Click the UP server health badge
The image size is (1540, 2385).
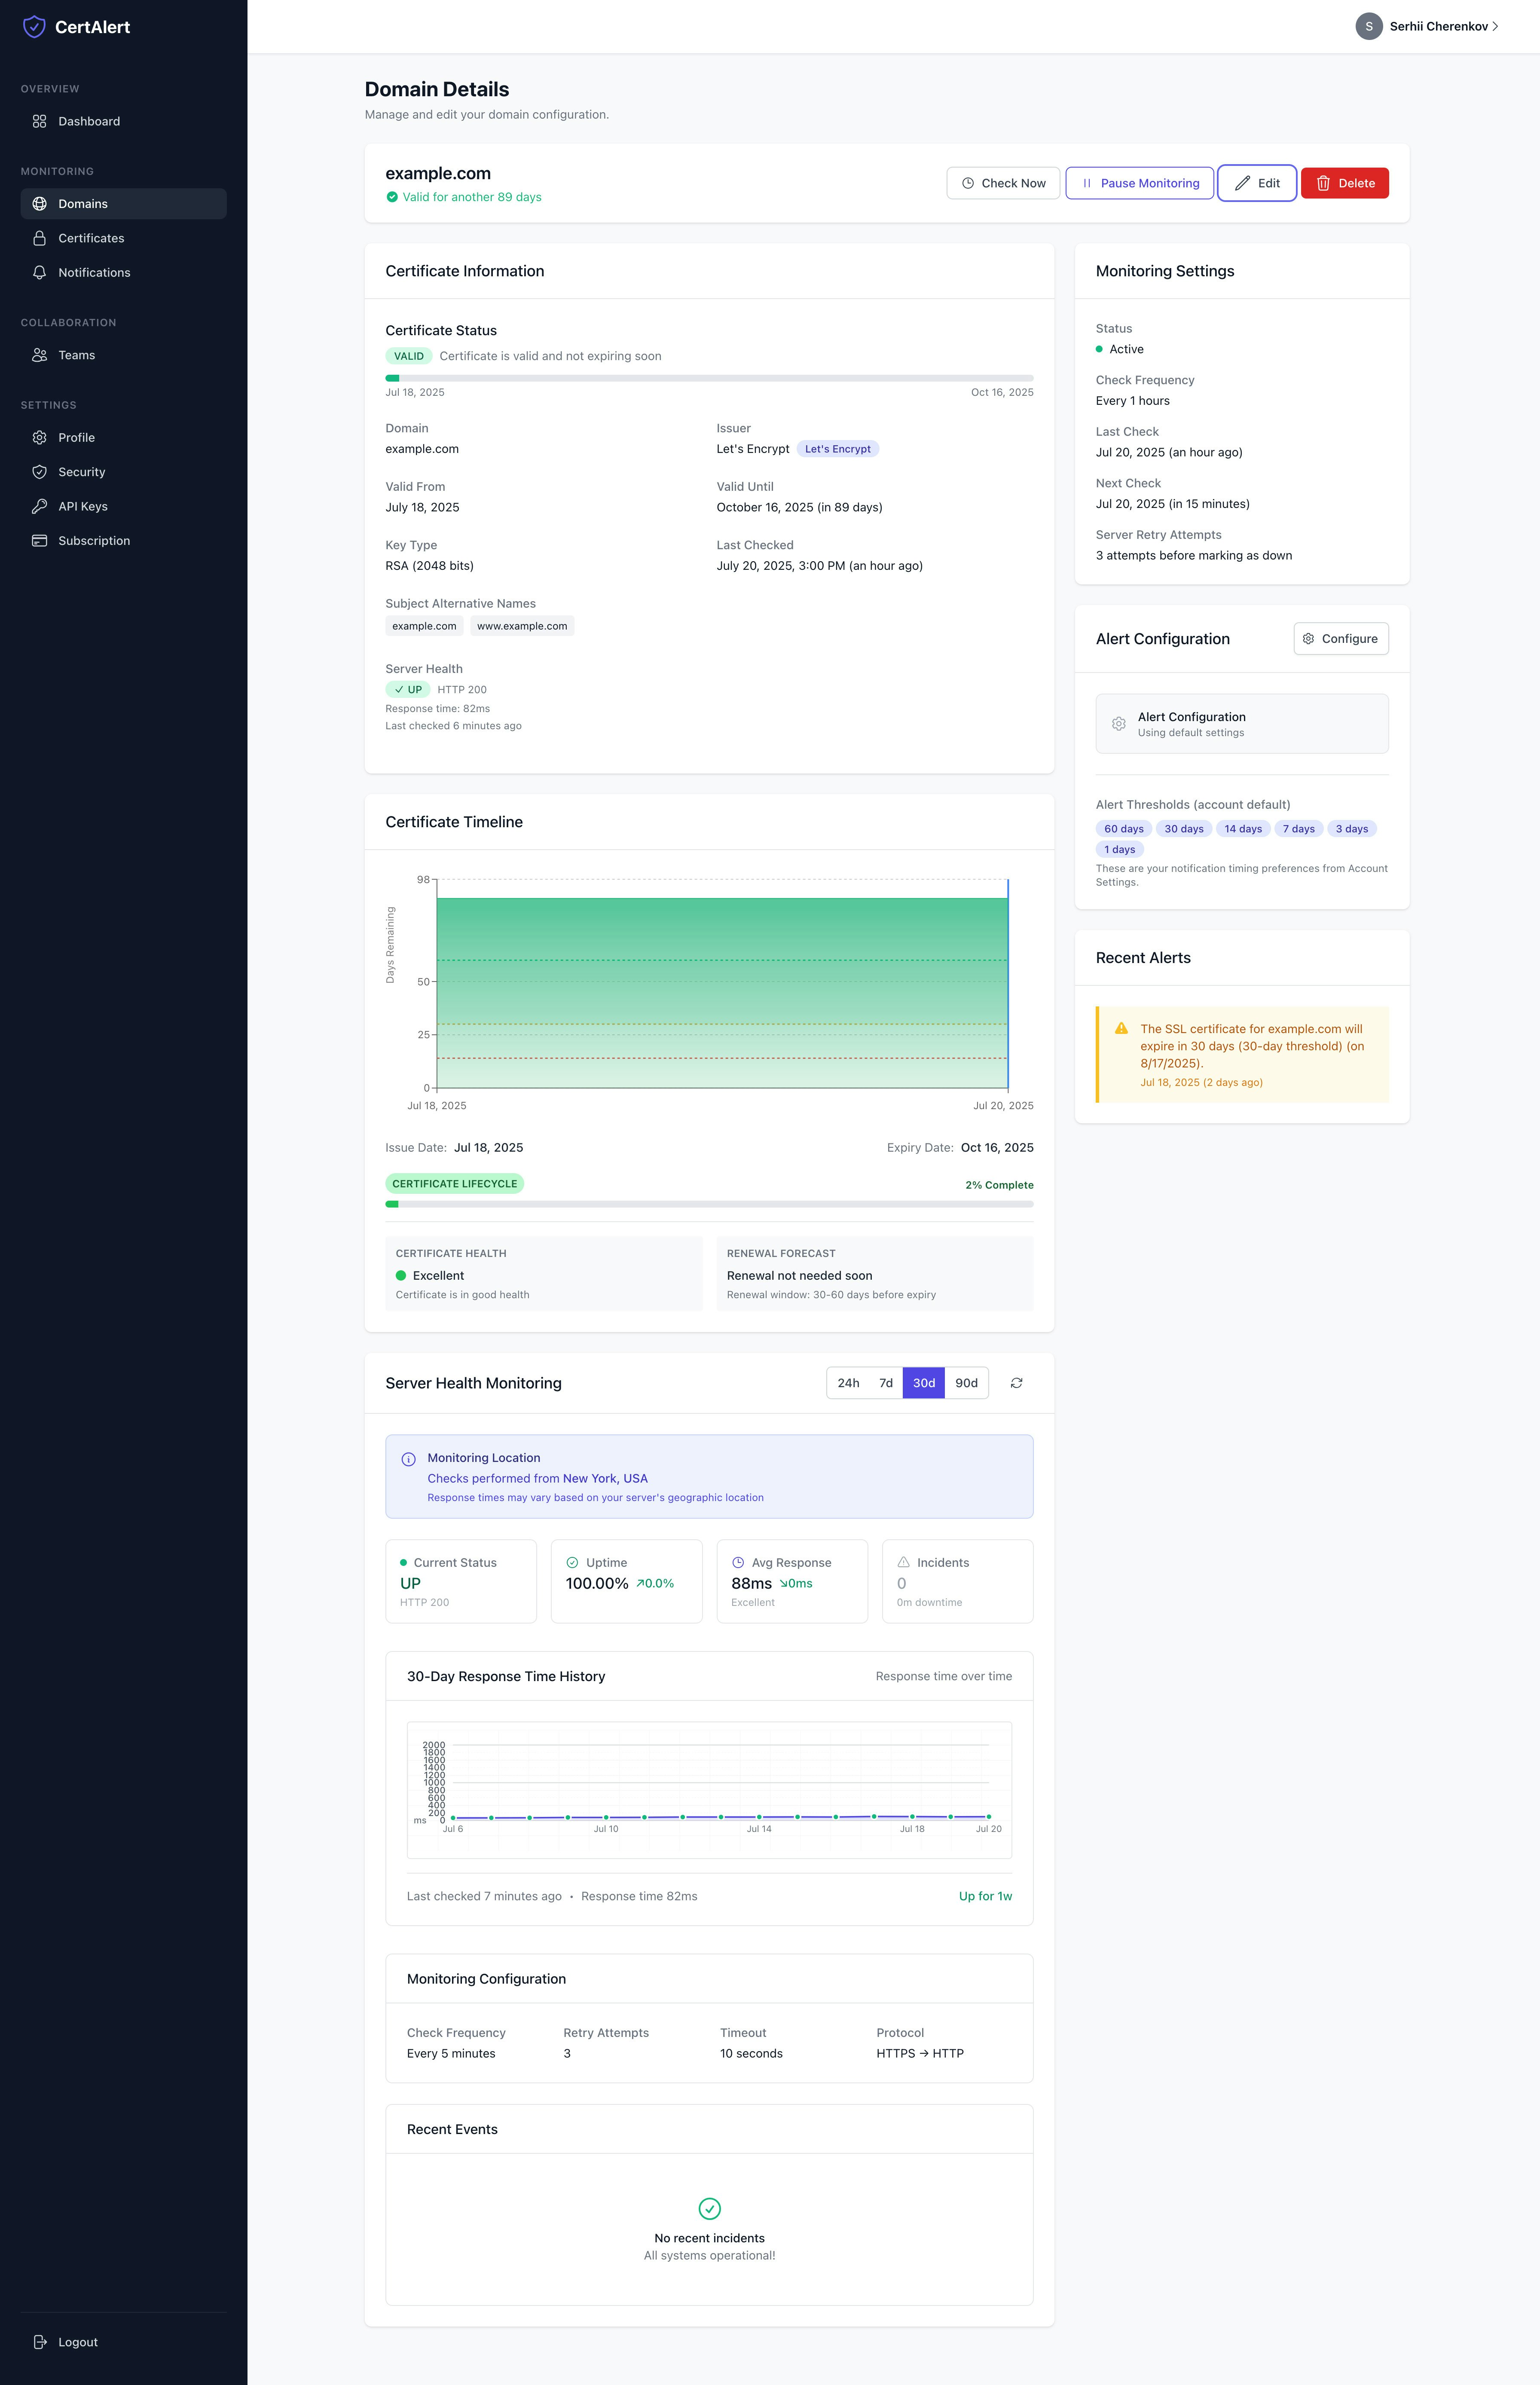[408, 690]
